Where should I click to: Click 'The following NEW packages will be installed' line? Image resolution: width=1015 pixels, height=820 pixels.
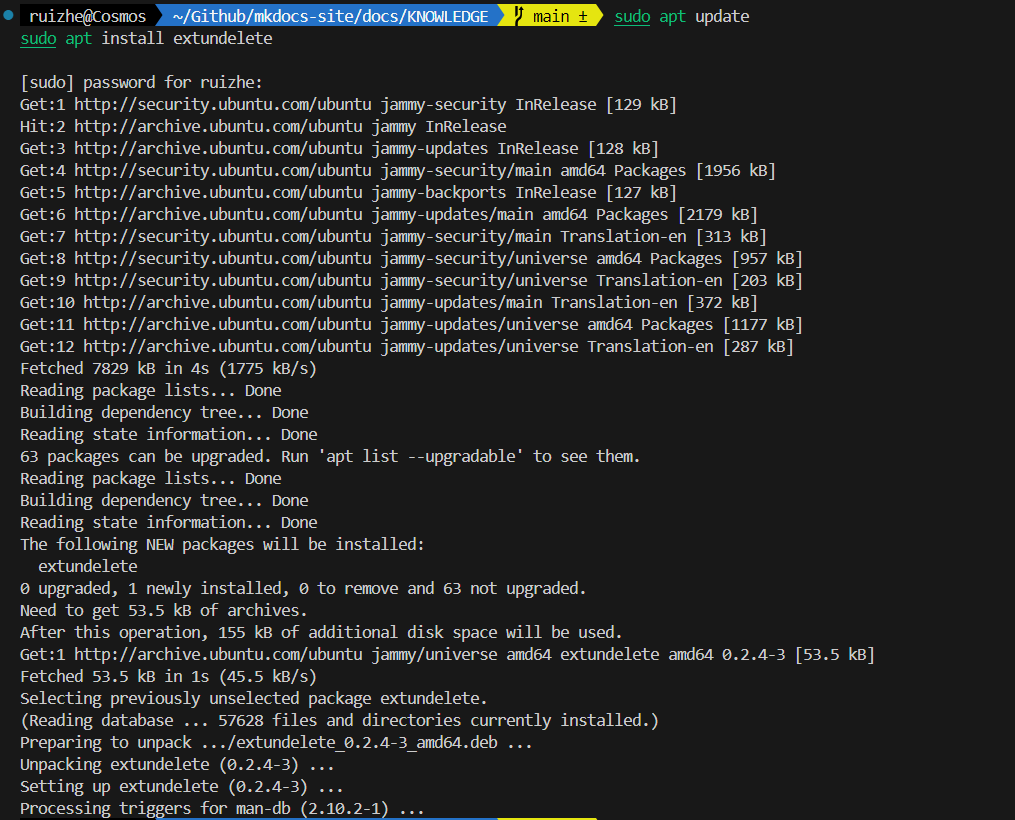[x=222, y=544]
